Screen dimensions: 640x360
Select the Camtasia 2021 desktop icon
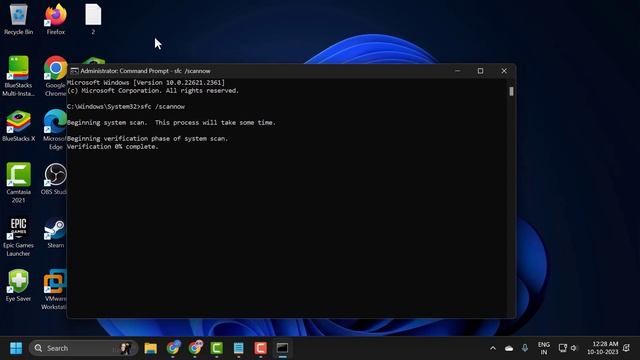coord(18,183)
